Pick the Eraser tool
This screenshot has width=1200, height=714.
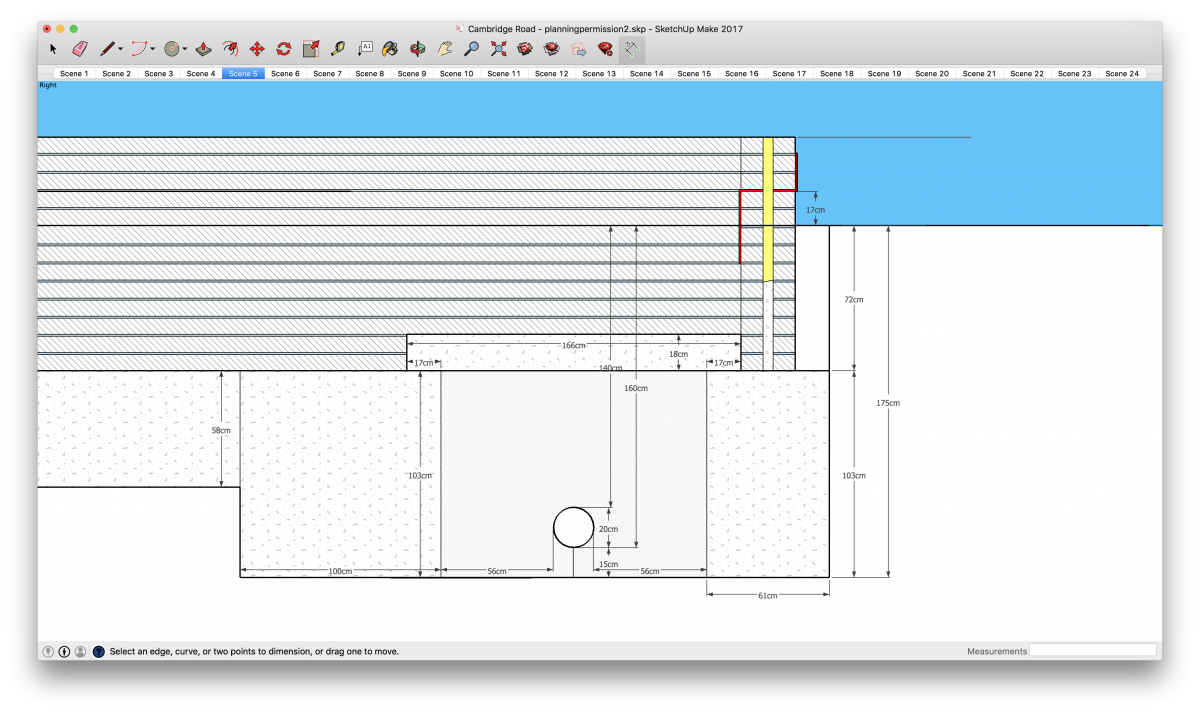click(x=81, y=47)
